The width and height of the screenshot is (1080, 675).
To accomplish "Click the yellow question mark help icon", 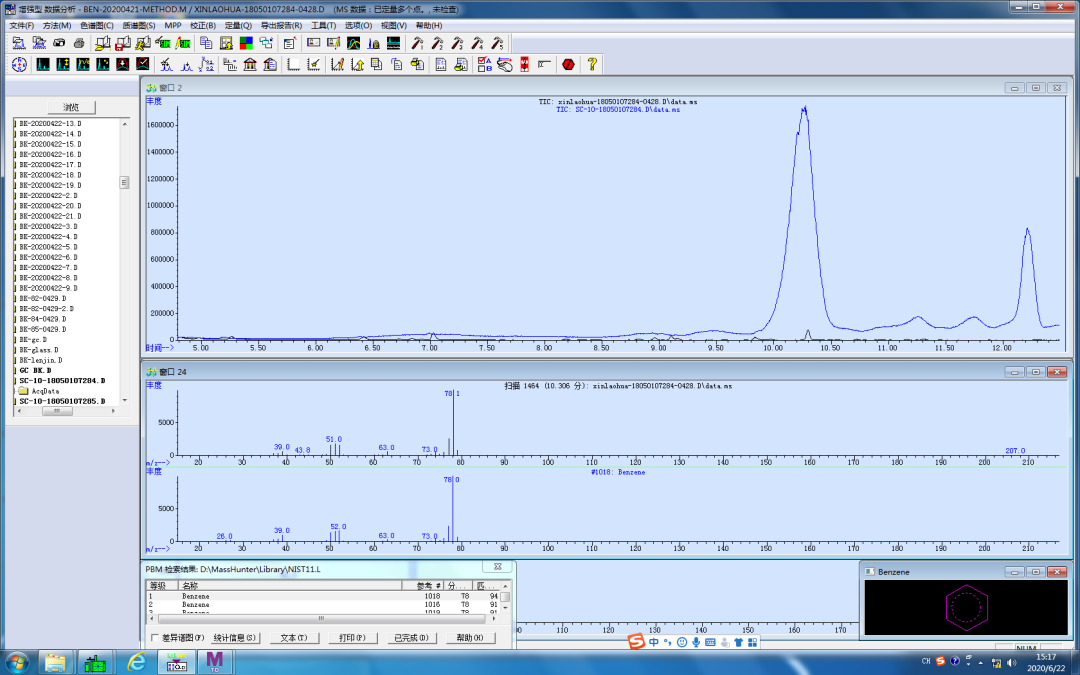I will 592,64.
